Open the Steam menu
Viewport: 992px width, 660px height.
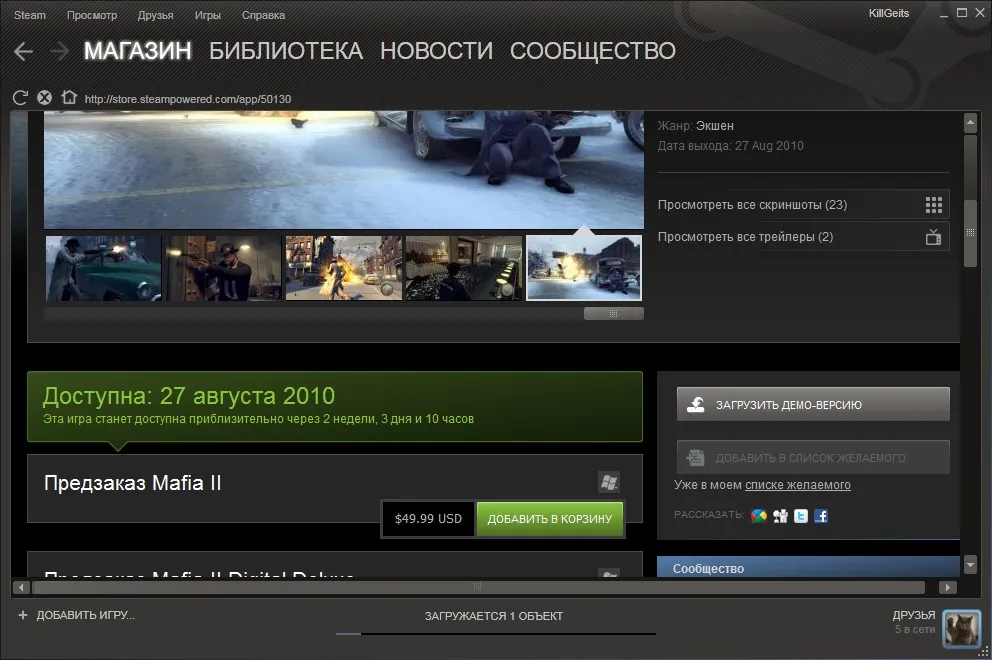click(30, 15)
